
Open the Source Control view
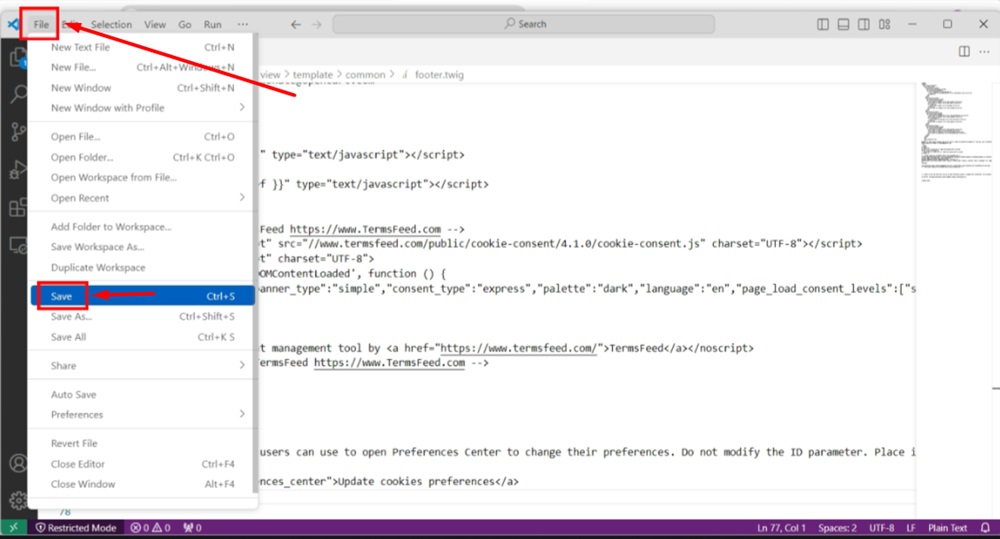[18, 132]
